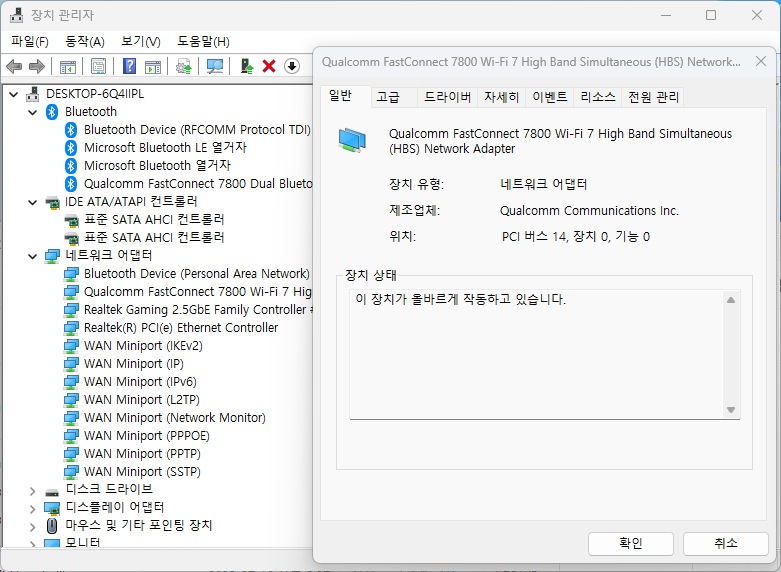Select Qualcomm FastConnect 7800 Wi-Fi 7 tree entry
781x572 pixels.
click(198, 292)
